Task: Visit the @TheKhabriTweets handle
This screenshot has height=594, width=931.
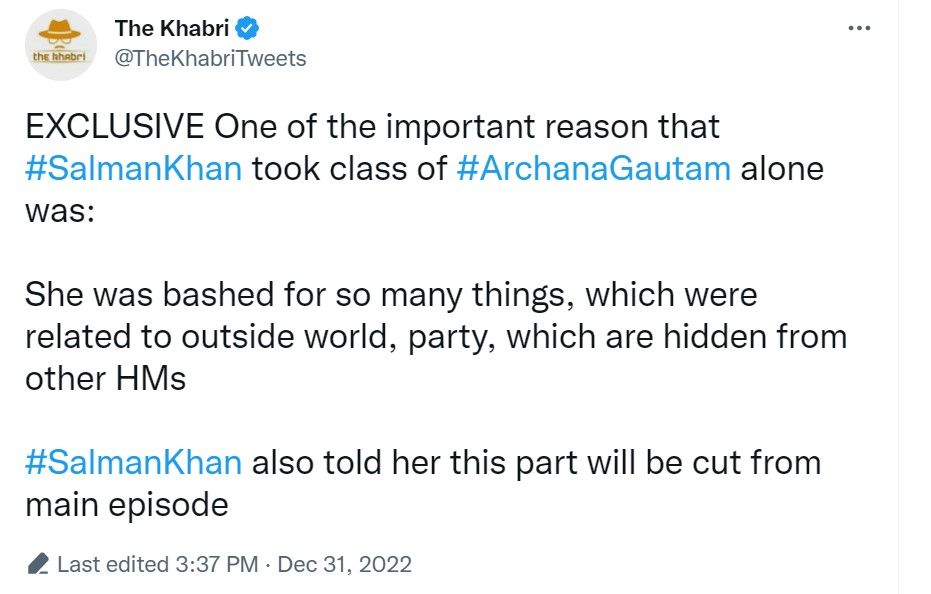Action: [211, 58]
